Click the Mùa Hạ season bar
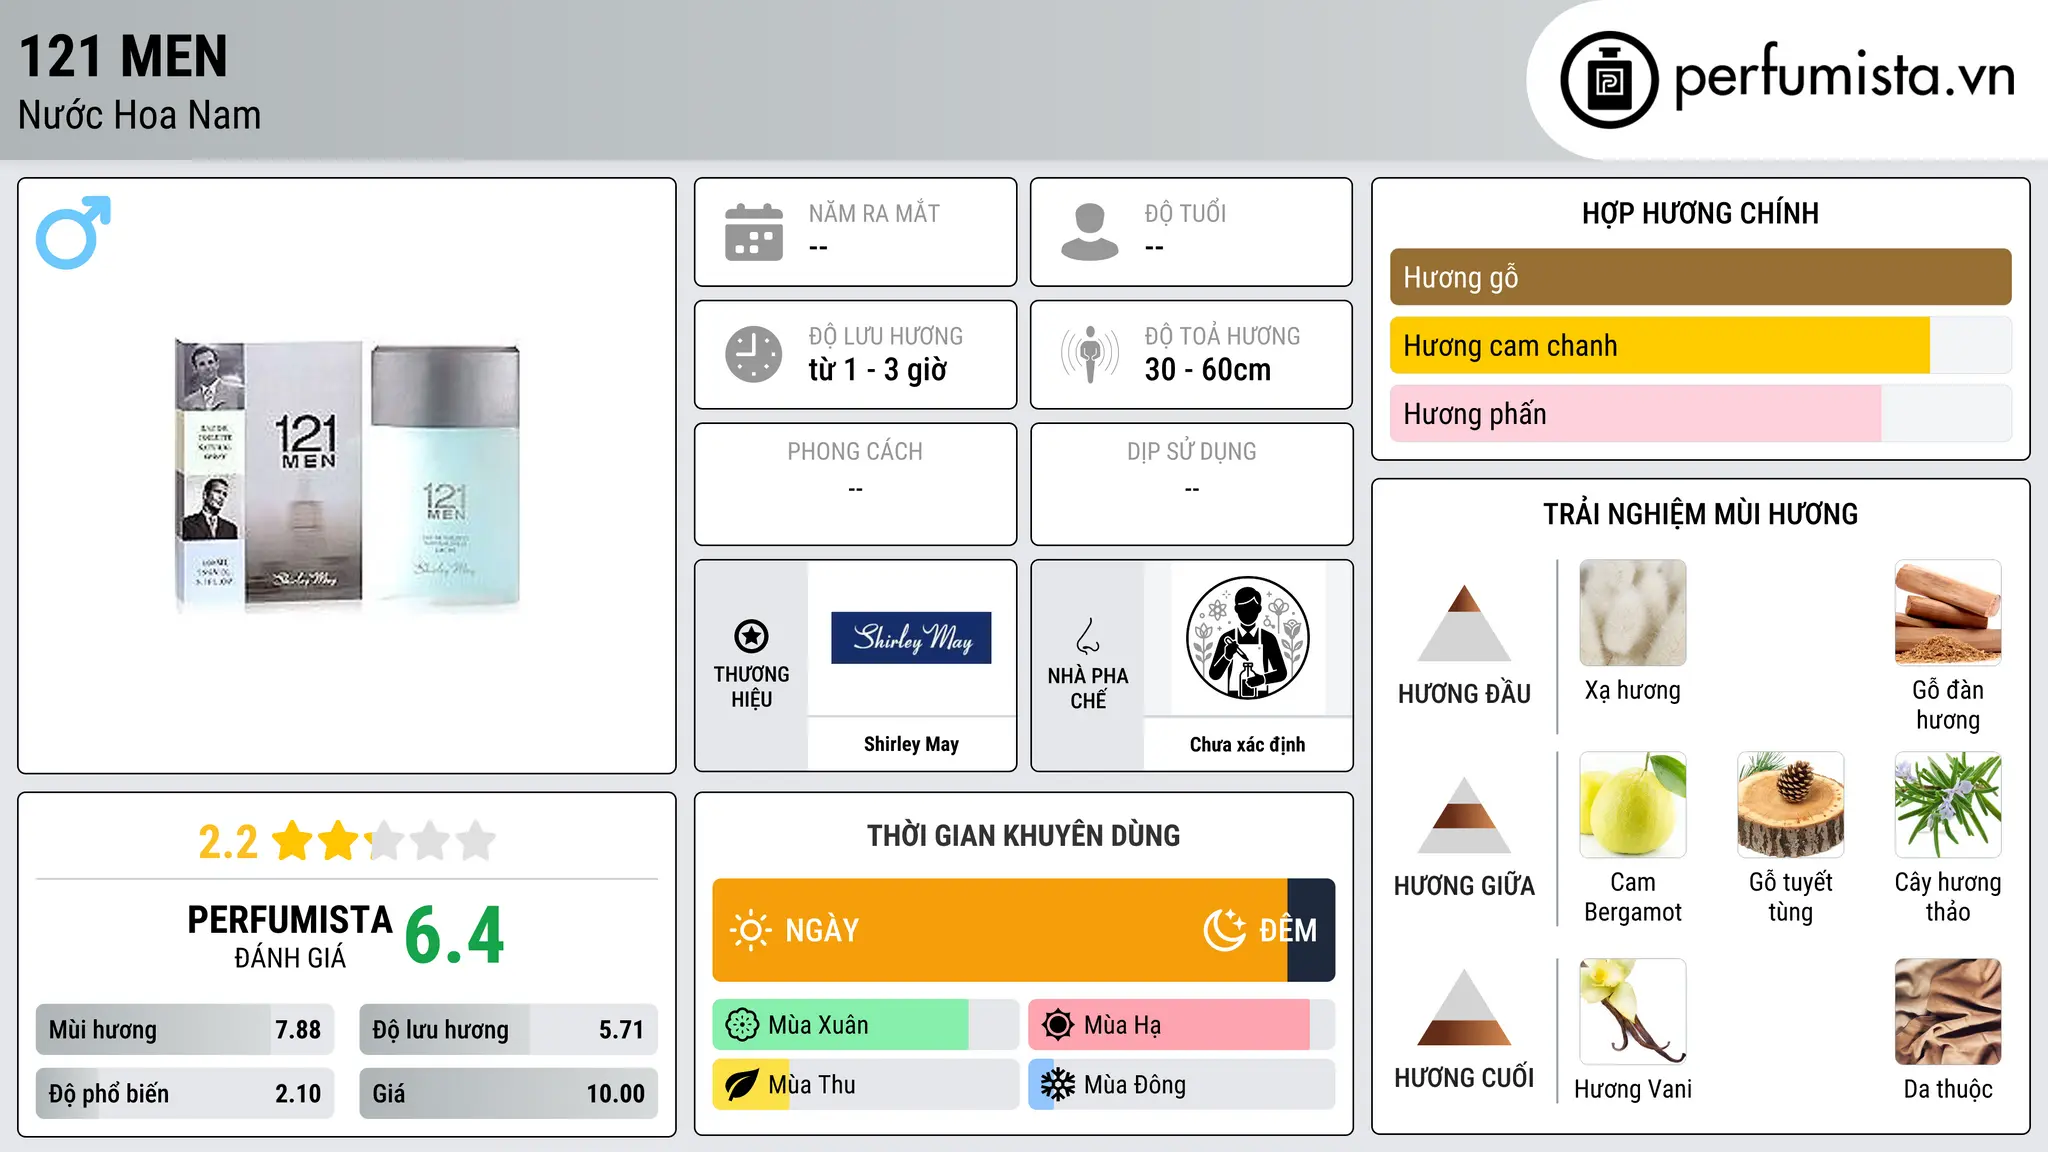The width and height of the screenshot is (2048, 1152). [1182, 1025]
